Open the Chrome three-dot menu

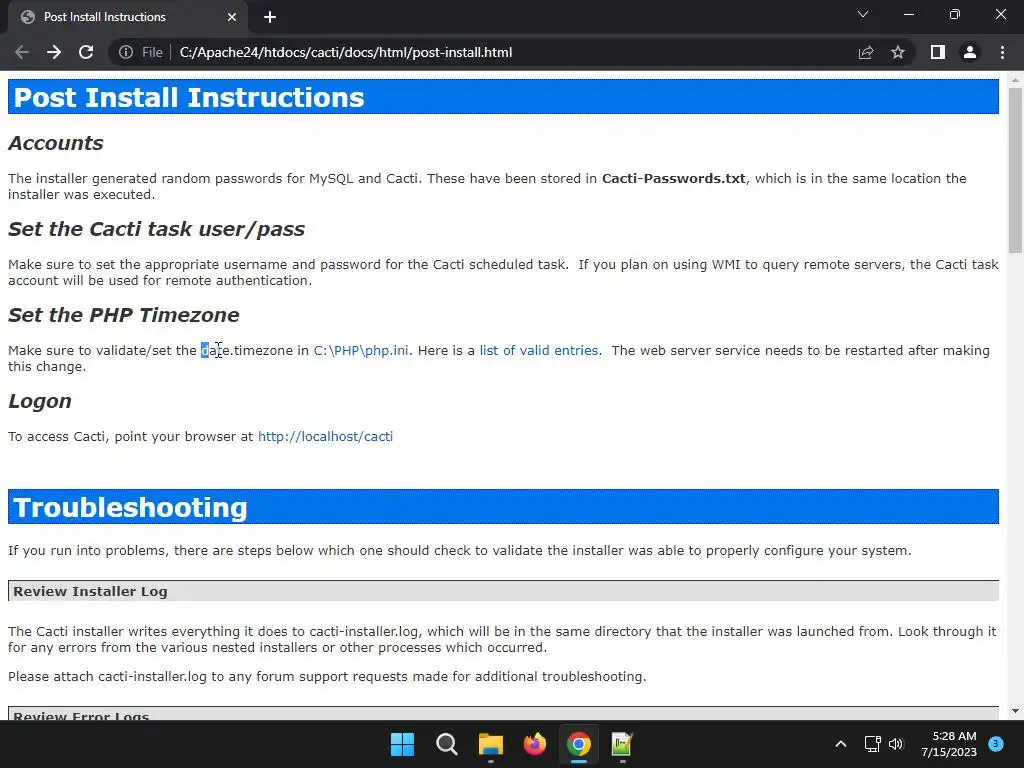click(1002, 52)
